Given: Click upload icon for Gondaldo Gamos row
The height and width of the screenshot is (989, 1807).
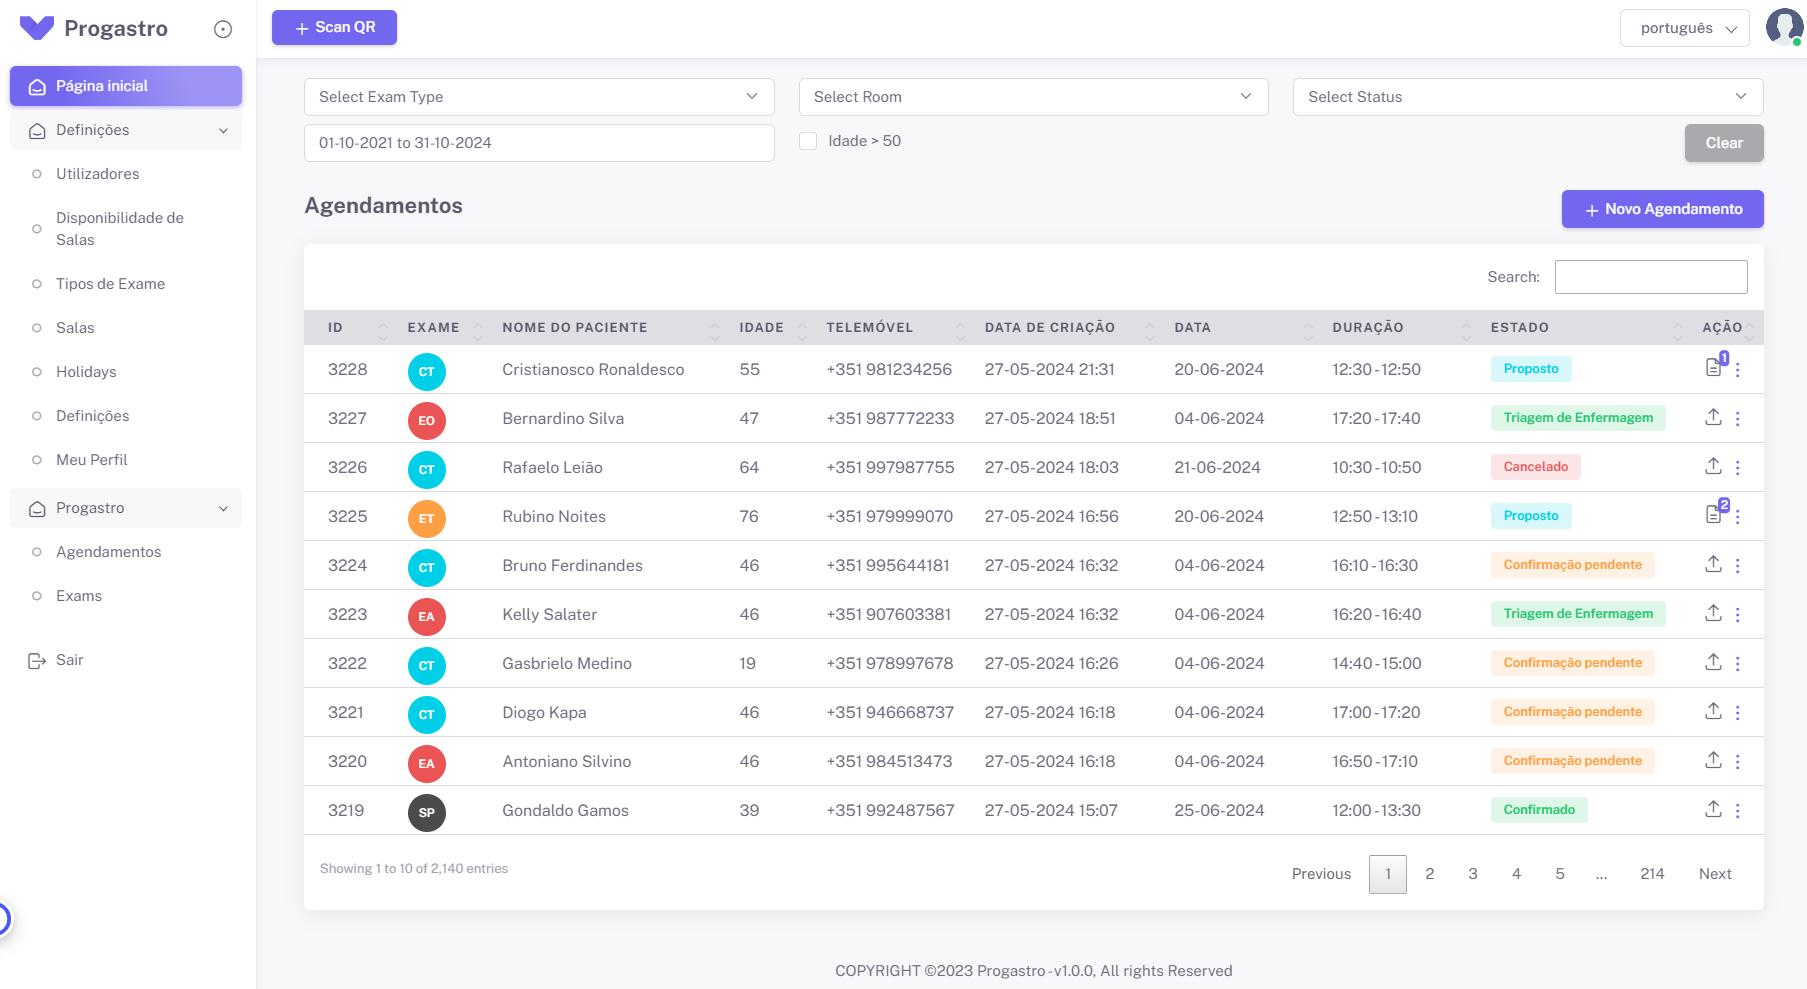Looking at the screenshot, I should 1713,809.
